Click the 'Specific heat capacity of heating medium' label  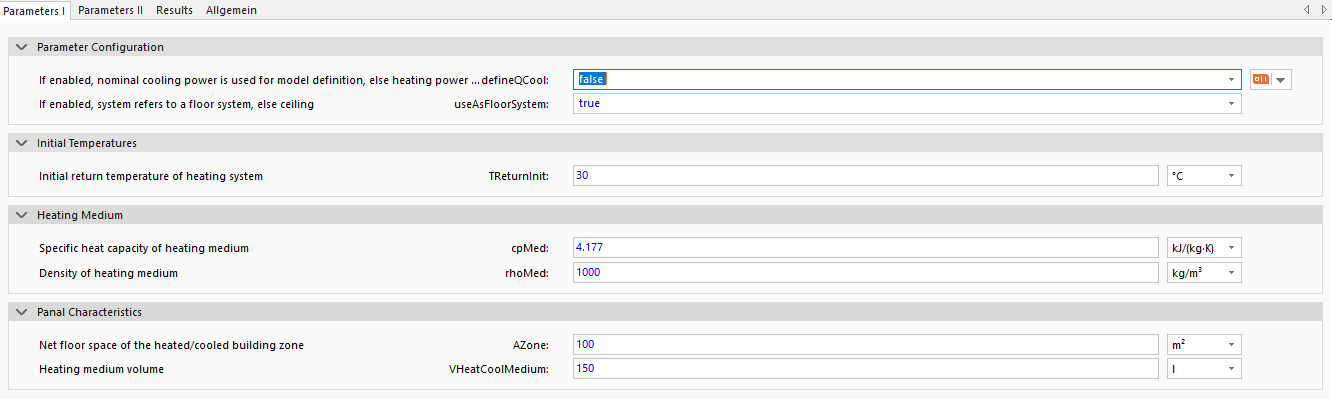(x=144, y=248)
